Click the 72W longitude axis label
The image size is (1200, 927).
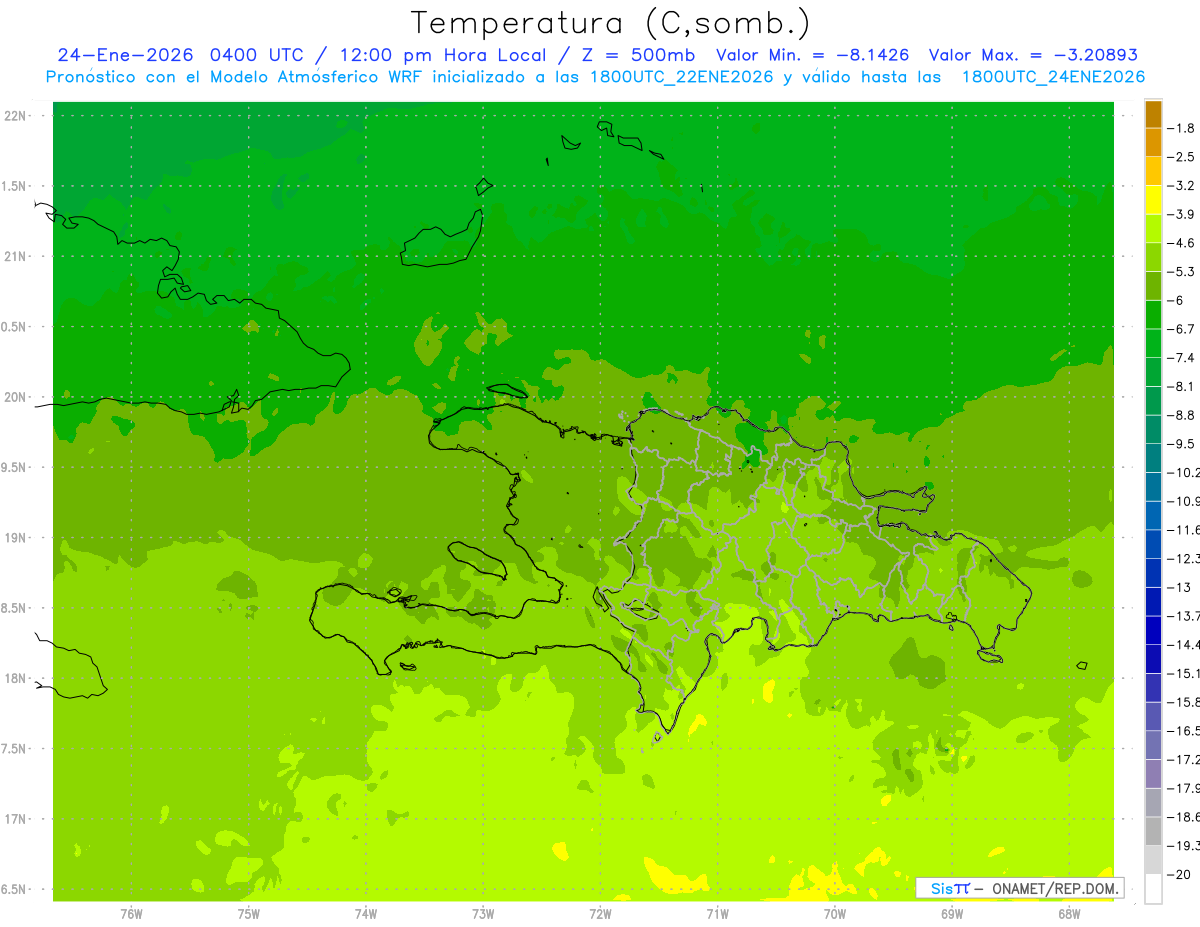pyautogui.click(x=600, y=914)
